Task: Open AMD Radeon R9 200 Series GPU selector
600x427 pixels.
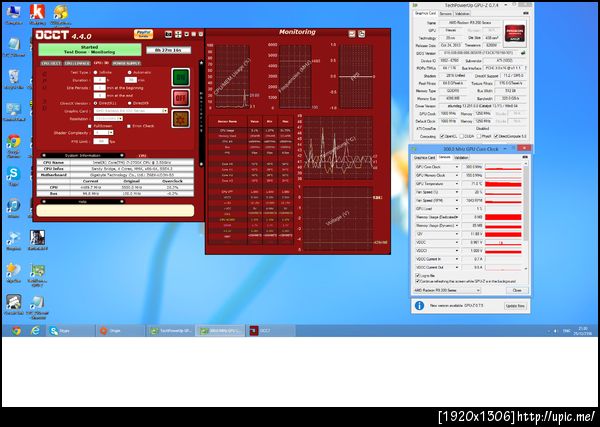Action: (x=447, y=290)
